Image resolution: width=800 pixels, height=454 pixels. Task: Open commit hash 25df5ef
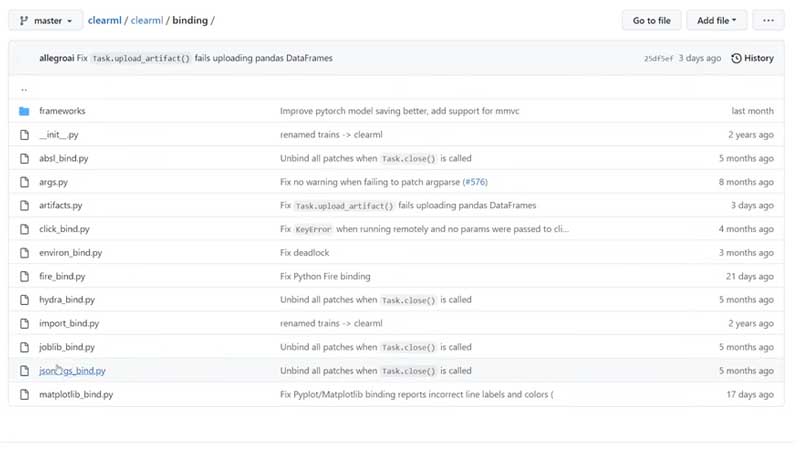coord(658,59)
